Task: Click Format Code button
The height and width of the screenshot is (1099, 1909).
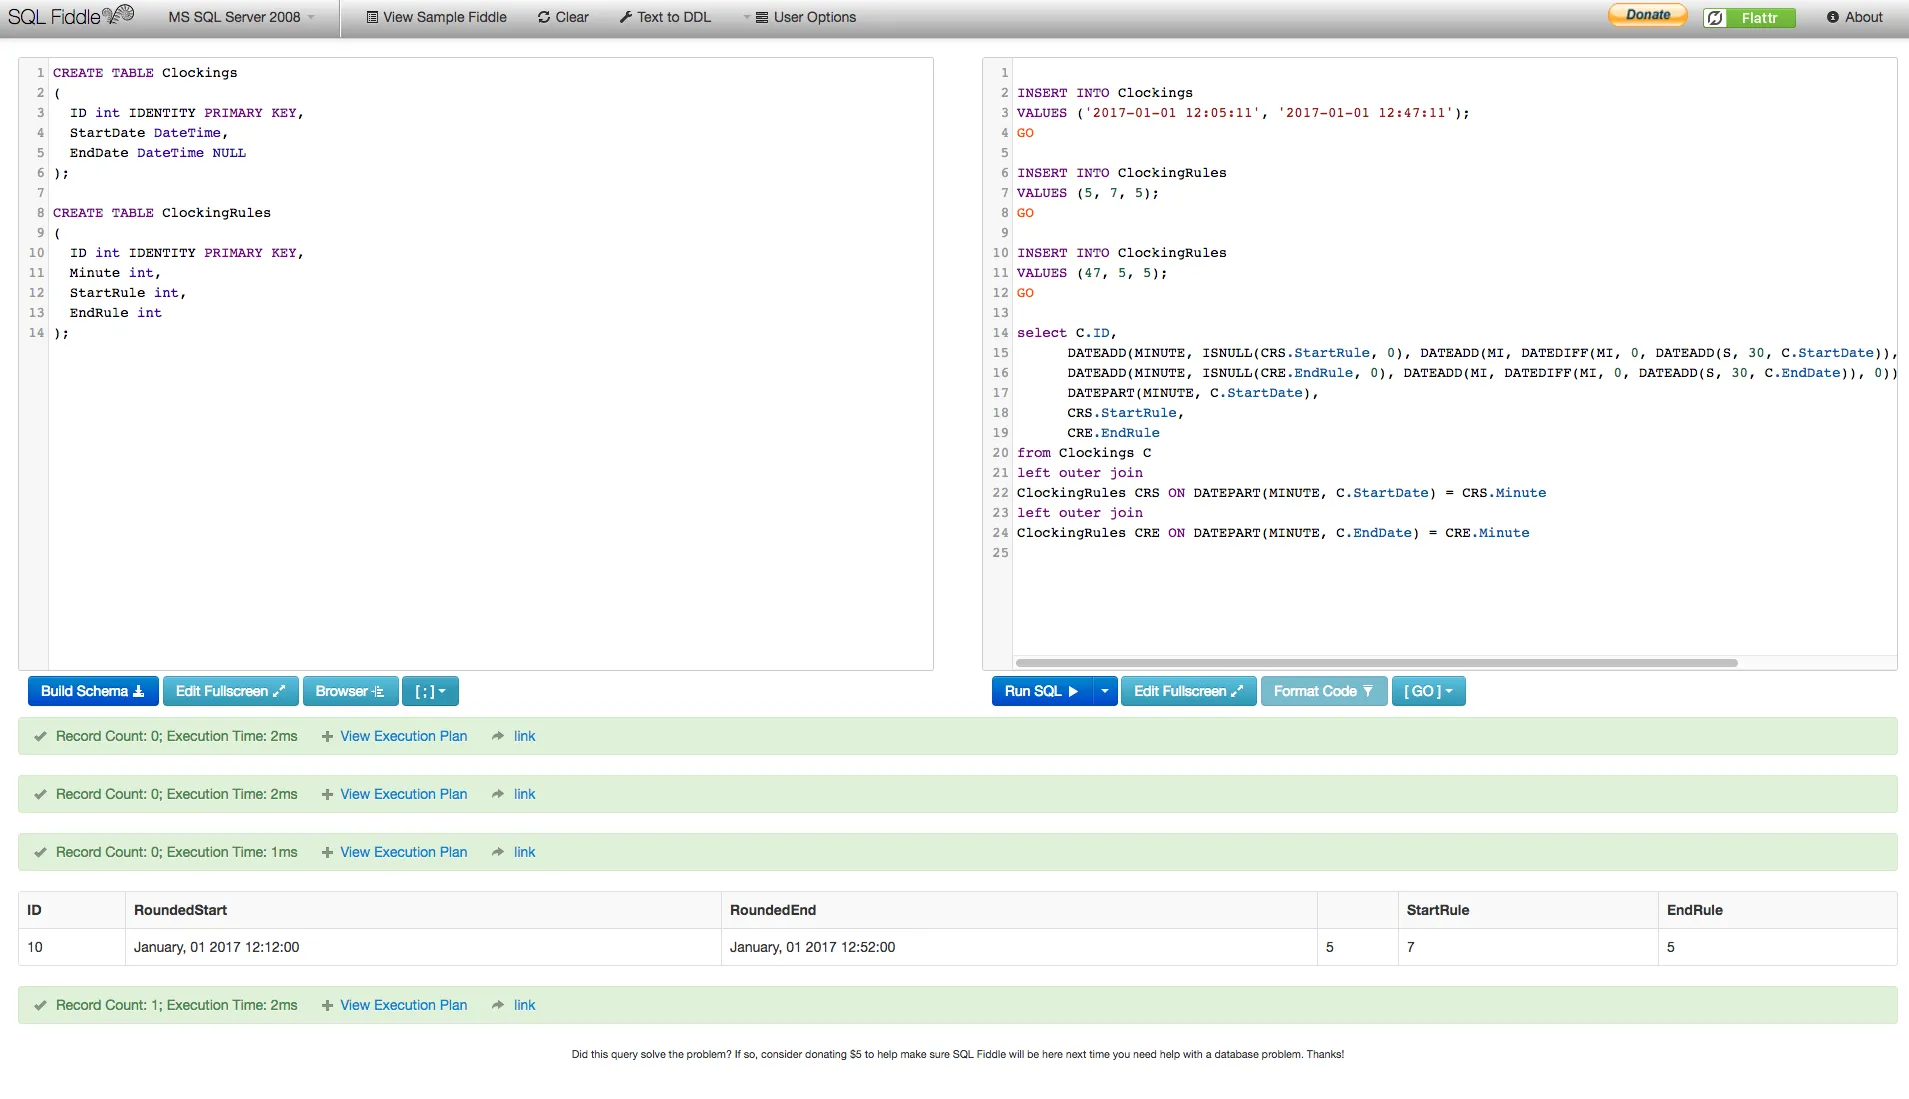Action: click(1323, 691)
